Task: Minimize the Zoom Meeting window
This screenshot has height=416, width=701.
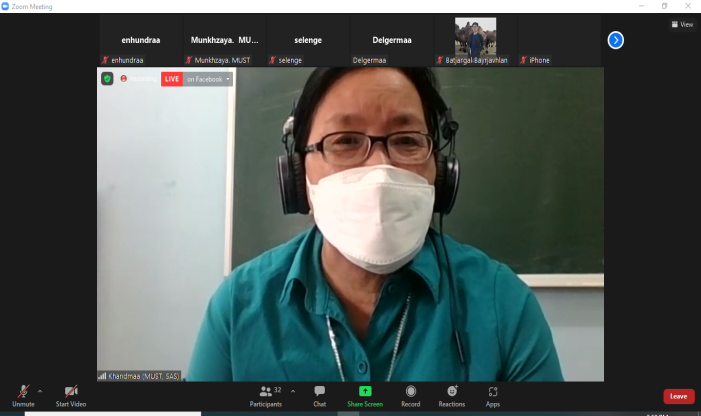Action: tap(642, 6)
